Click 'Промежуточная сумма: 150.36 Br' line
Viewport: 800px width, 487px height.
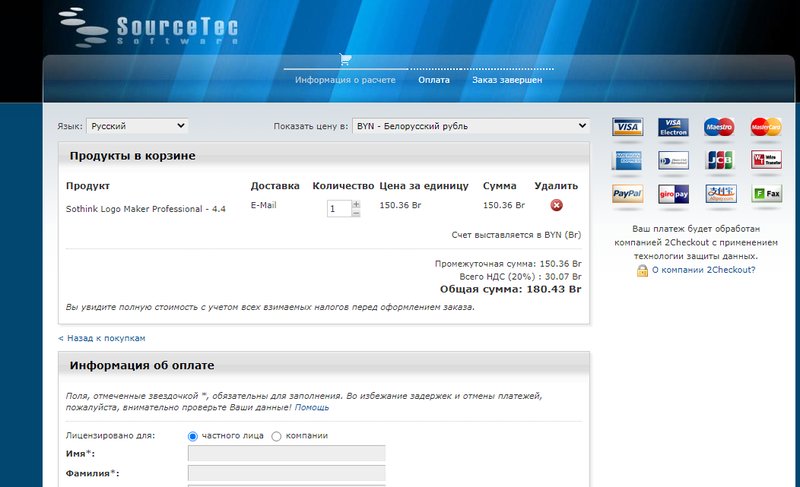508,264
